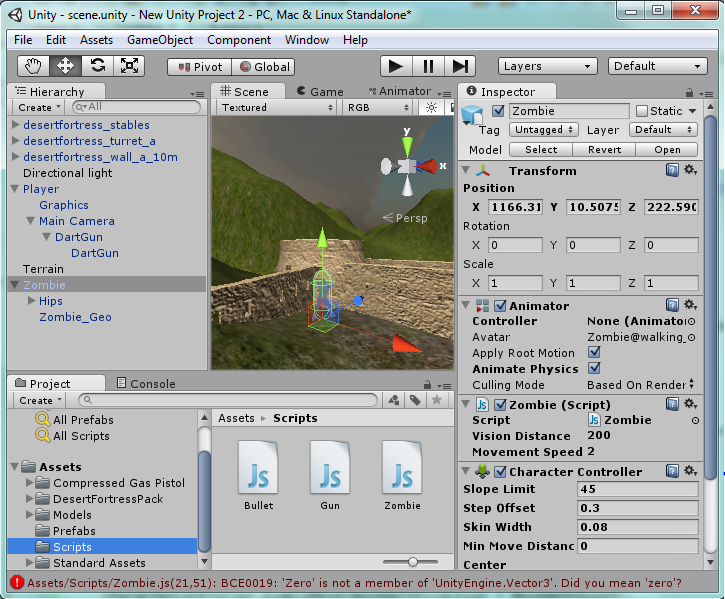Lock the Project panel
Image resolution: width=725 pixels, height=599 pixels.
click(x=427, y=385)
